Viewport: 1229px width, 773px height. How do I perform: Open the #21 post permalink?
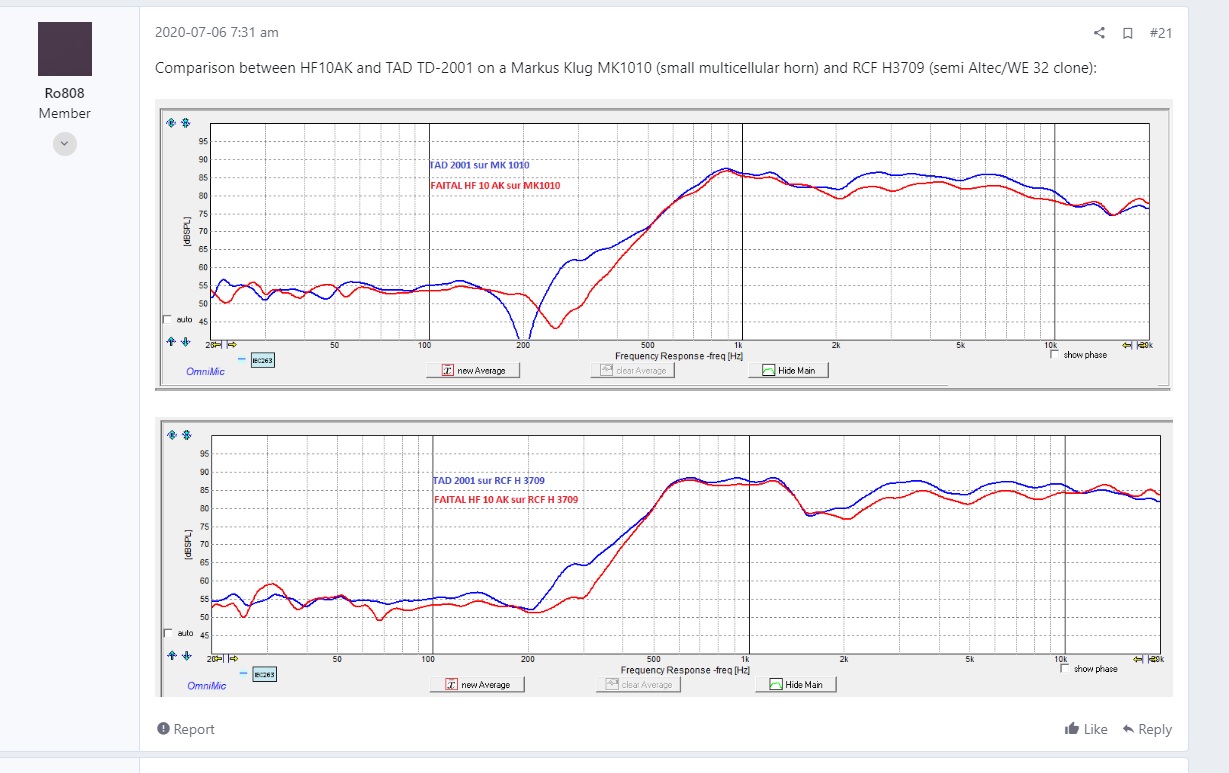click(x=1160, y=33)
